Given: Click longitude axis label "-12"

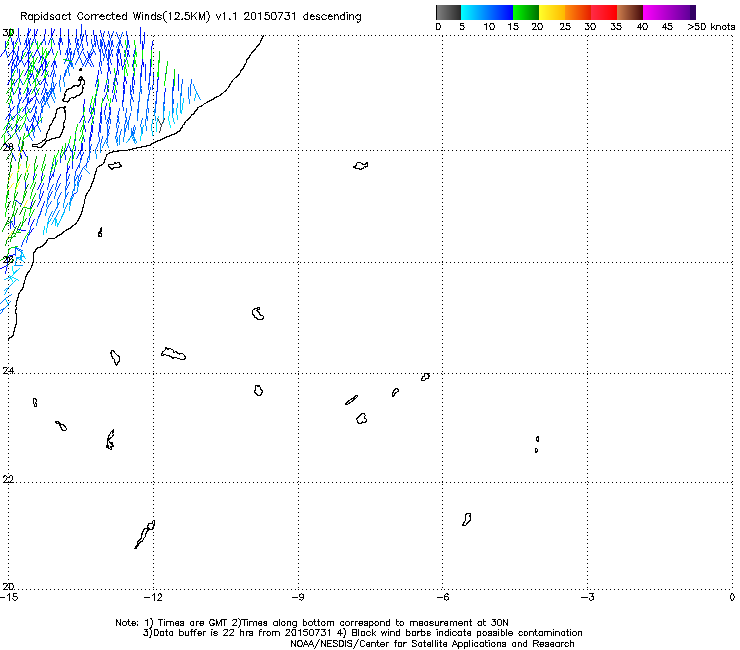Looking at the screenshot, I should point(153,597).
